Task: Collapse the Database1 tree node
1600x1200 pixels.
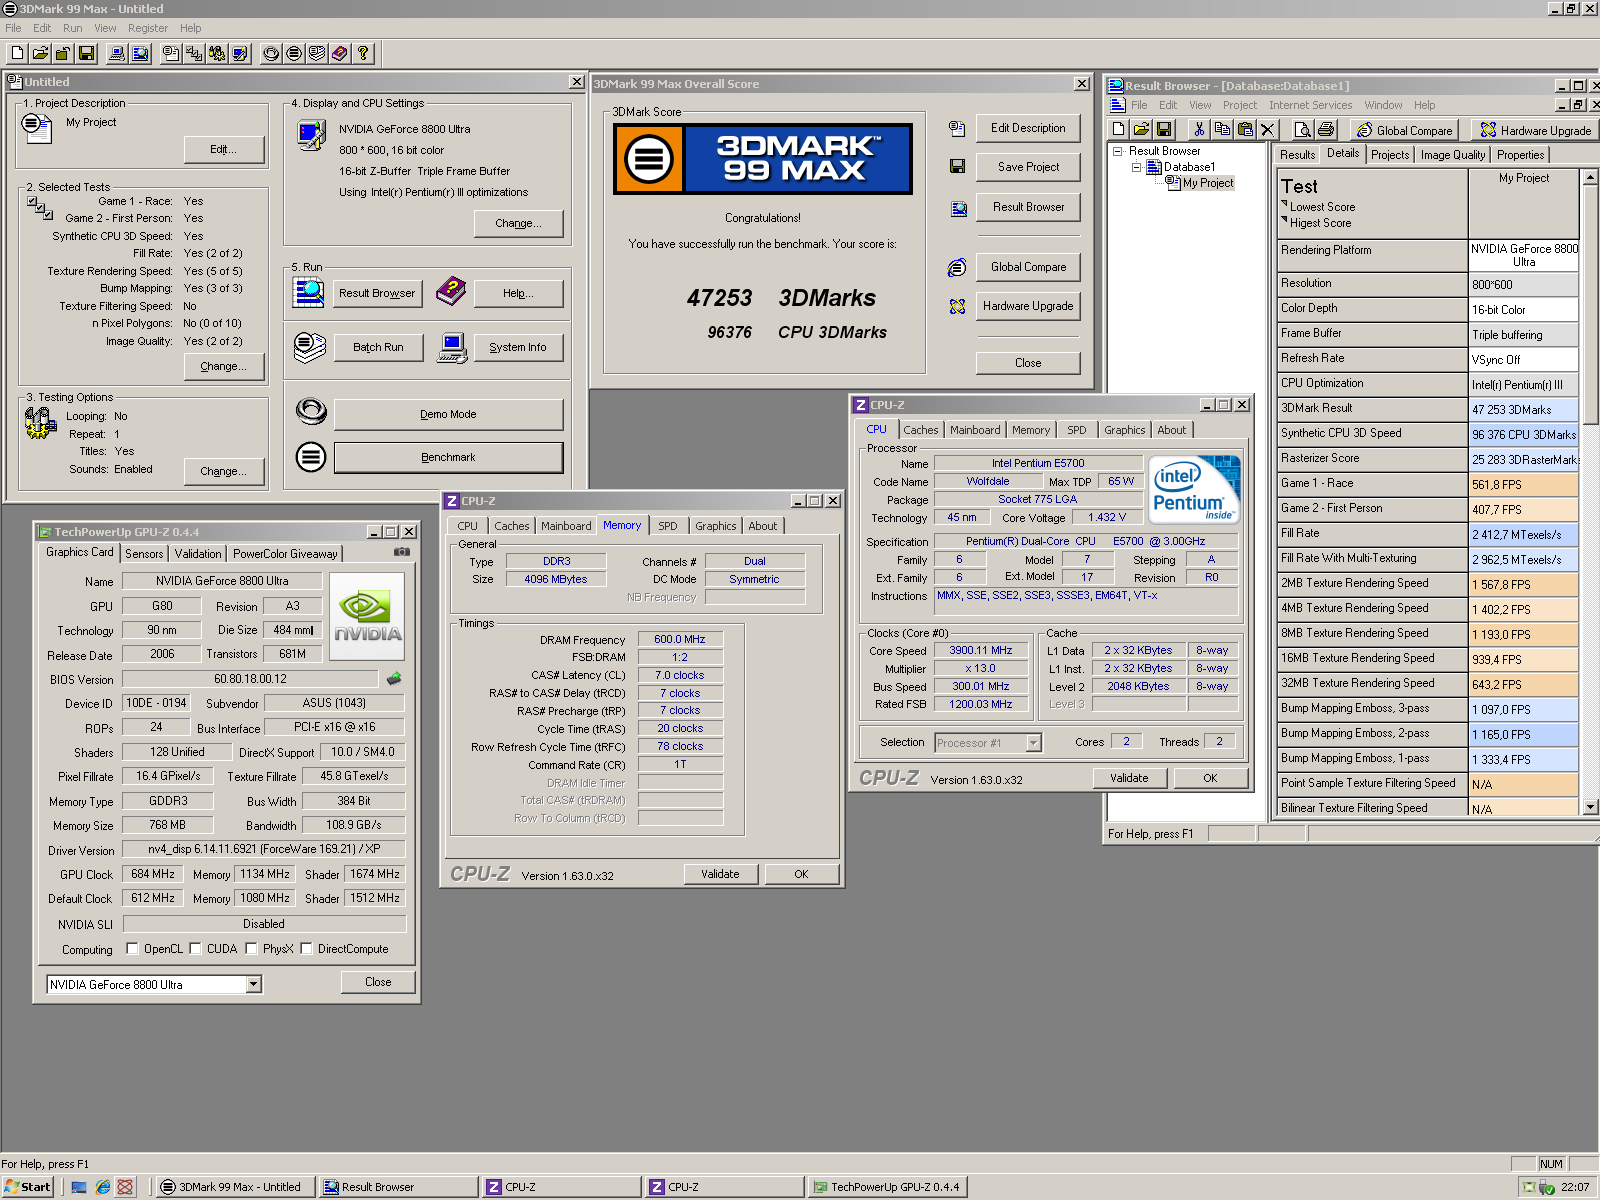Action: coord(1136,167)
